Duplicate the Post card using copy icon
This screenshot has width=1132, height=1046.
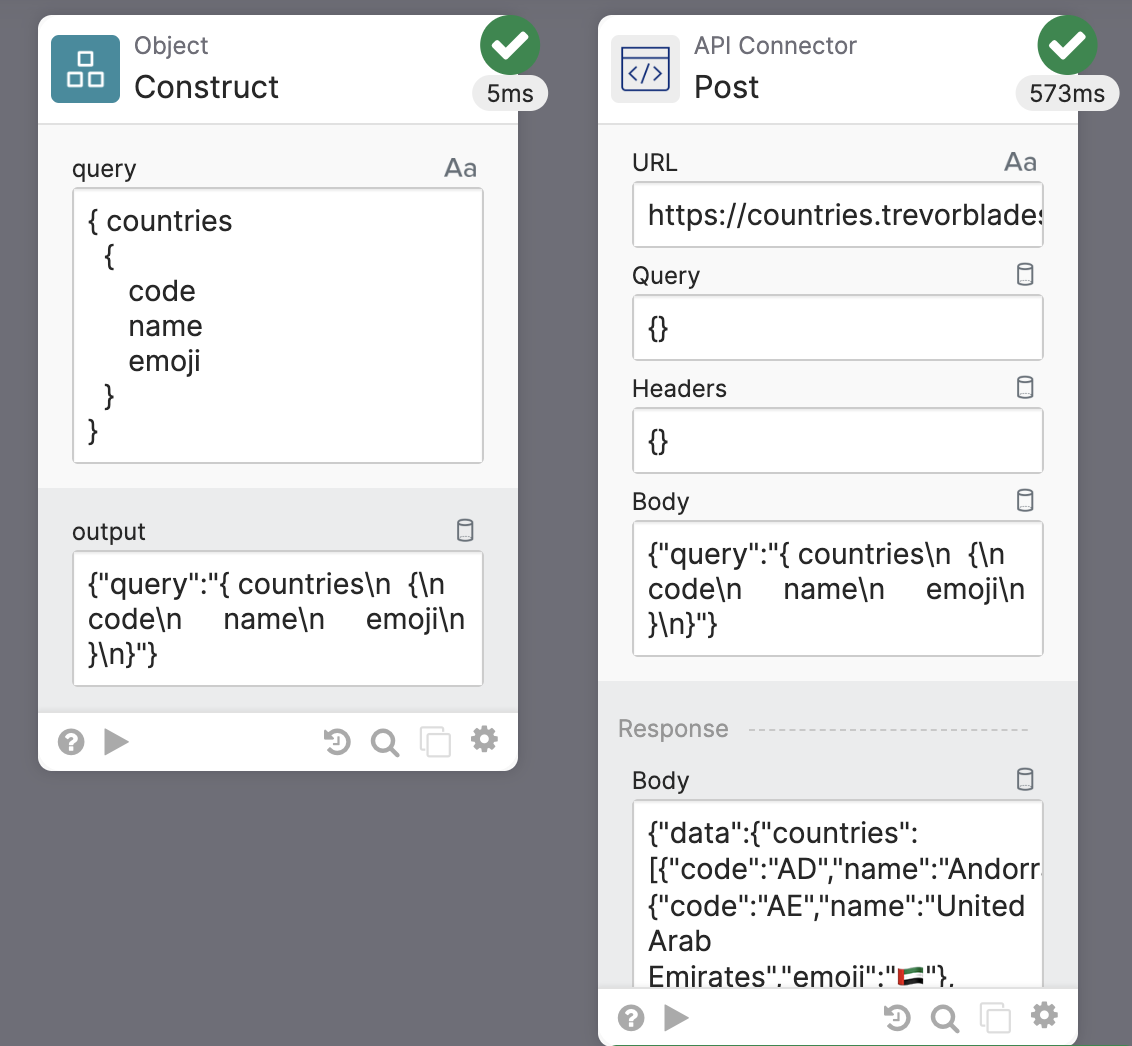[994, 1018]
